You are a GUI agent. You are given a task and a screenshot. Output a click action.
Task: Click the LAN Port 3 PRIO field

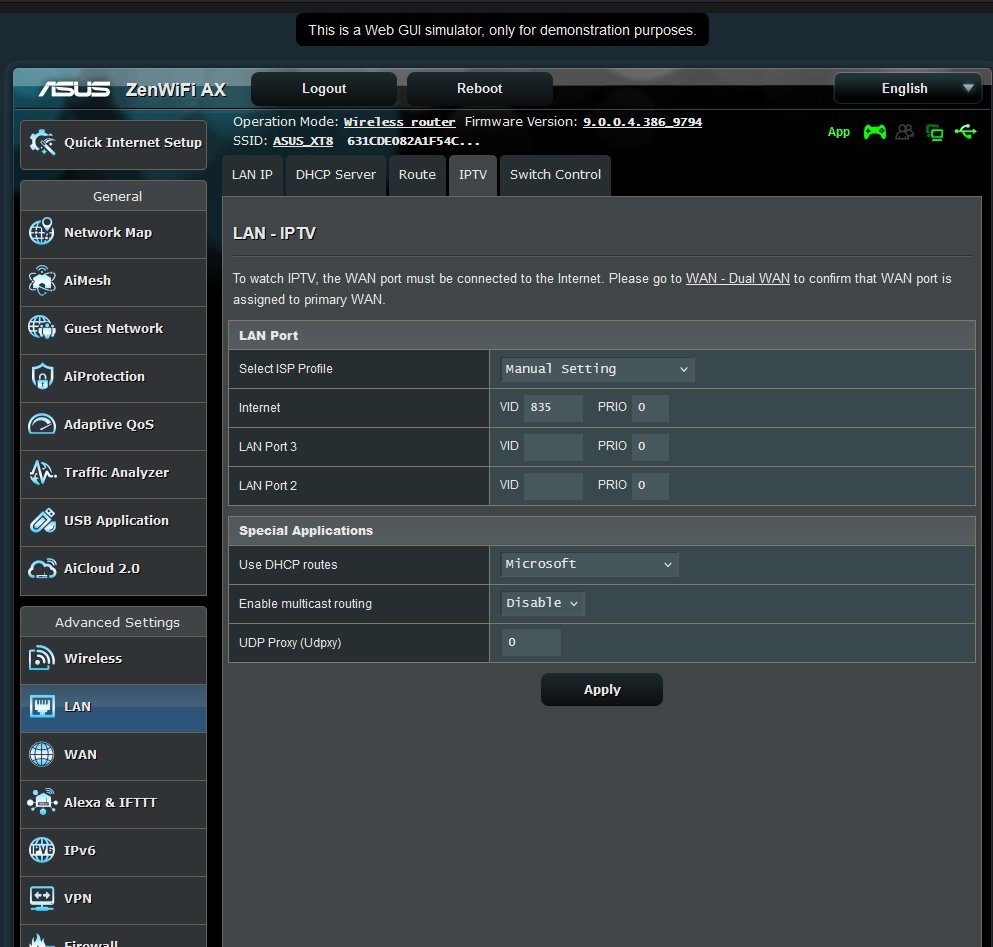tap(650, 447)
